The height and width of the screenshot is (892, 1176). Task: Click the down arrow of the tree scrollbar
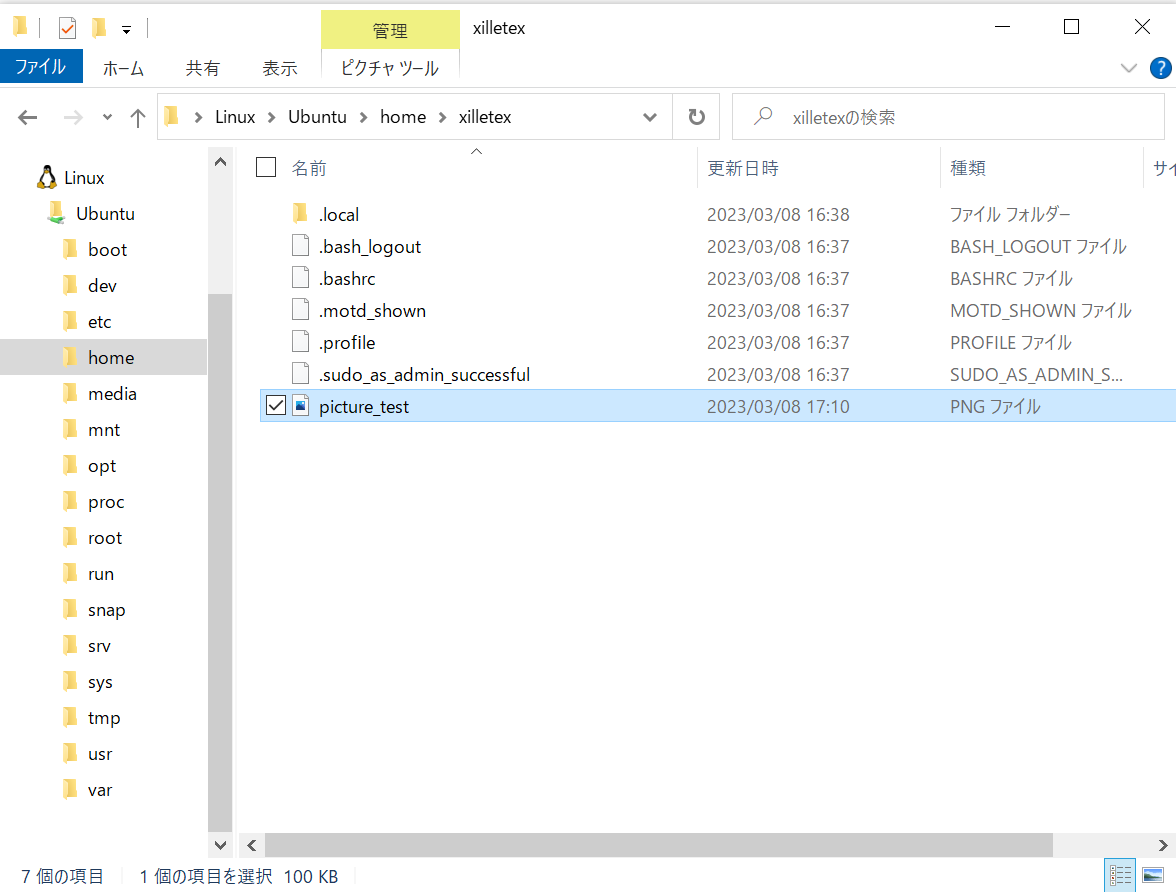[219, 845]
